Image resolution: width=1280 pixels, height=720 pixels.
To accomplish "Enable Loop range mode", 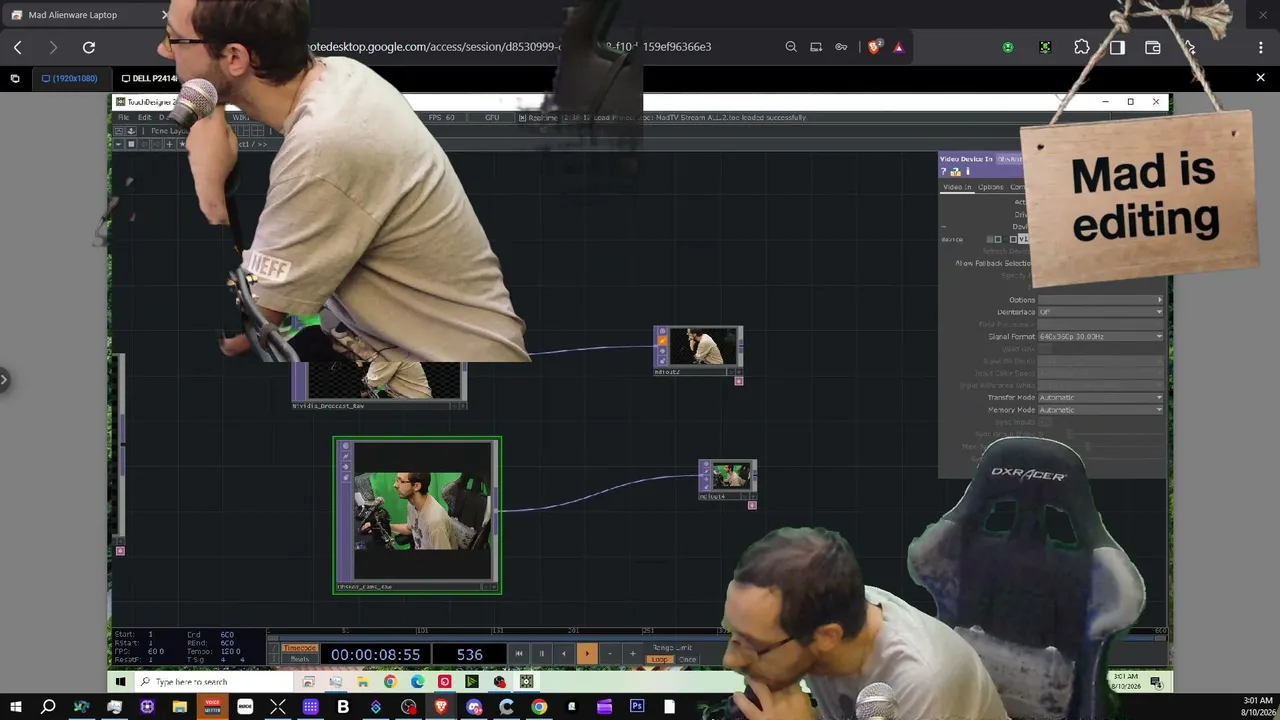I will coord(660,660).
